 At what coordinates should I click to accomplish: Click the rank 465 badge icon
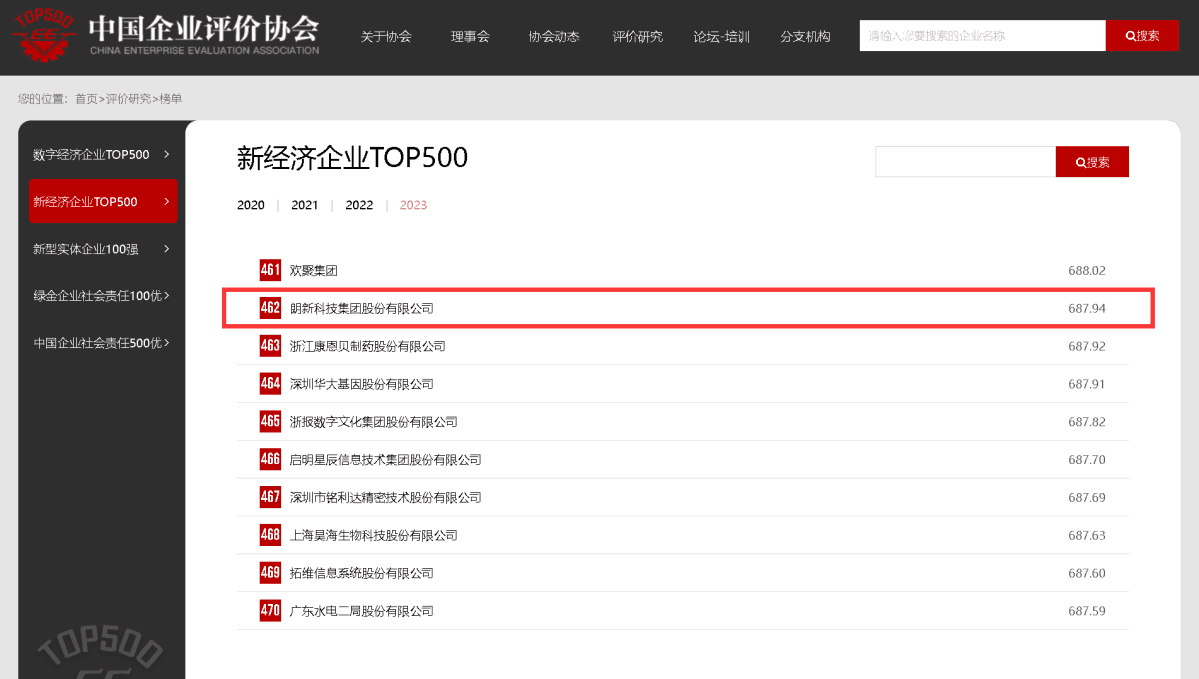(270, 421)
